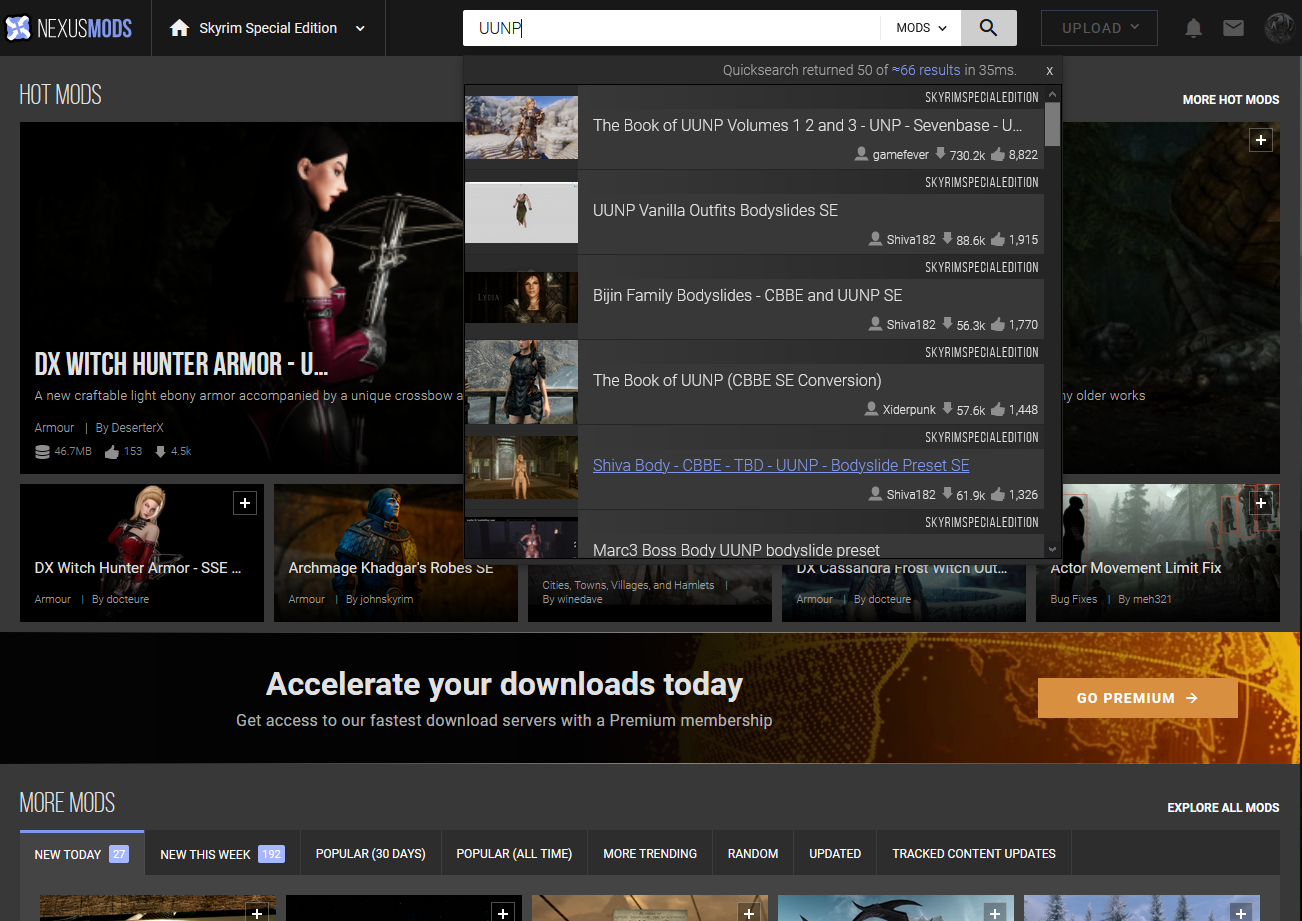Click thumbnail of Book of UUNP Volumes
This screenshot has width=1302, height=921.
pos(521,127)
